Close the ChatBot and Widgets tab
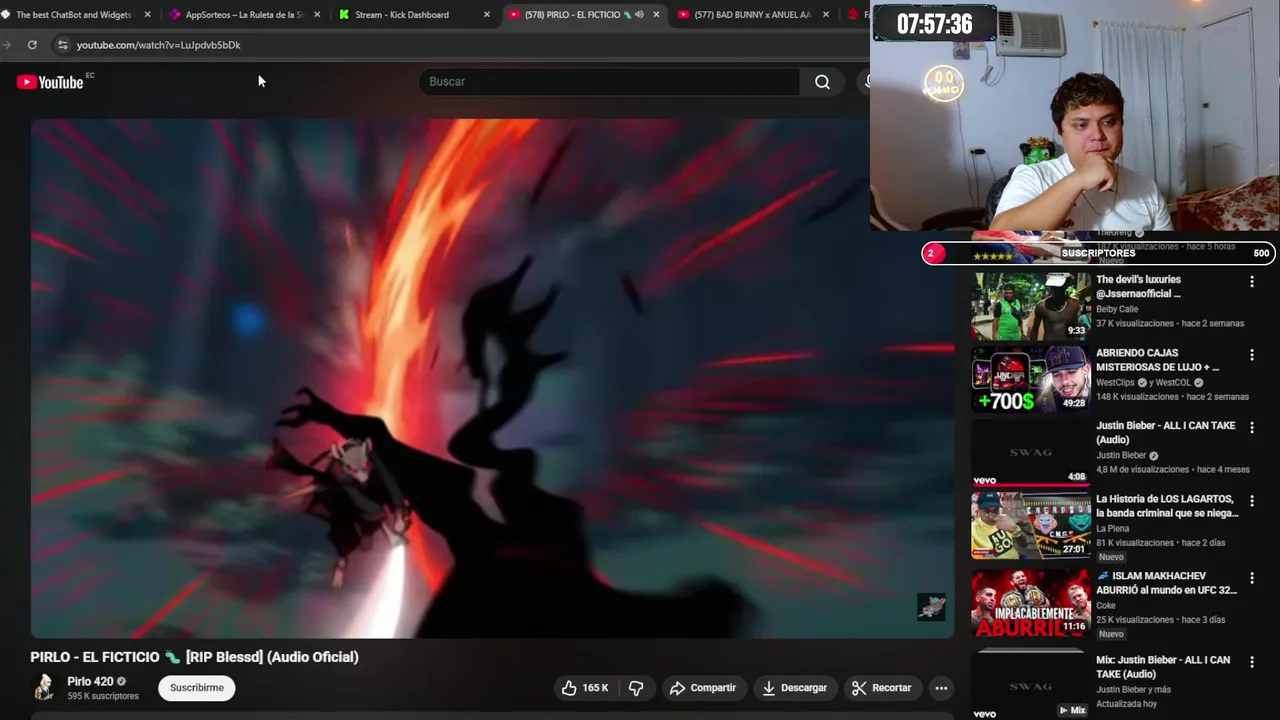The height and width of the screenshot is (720, 1280). (x=147, y=15)
